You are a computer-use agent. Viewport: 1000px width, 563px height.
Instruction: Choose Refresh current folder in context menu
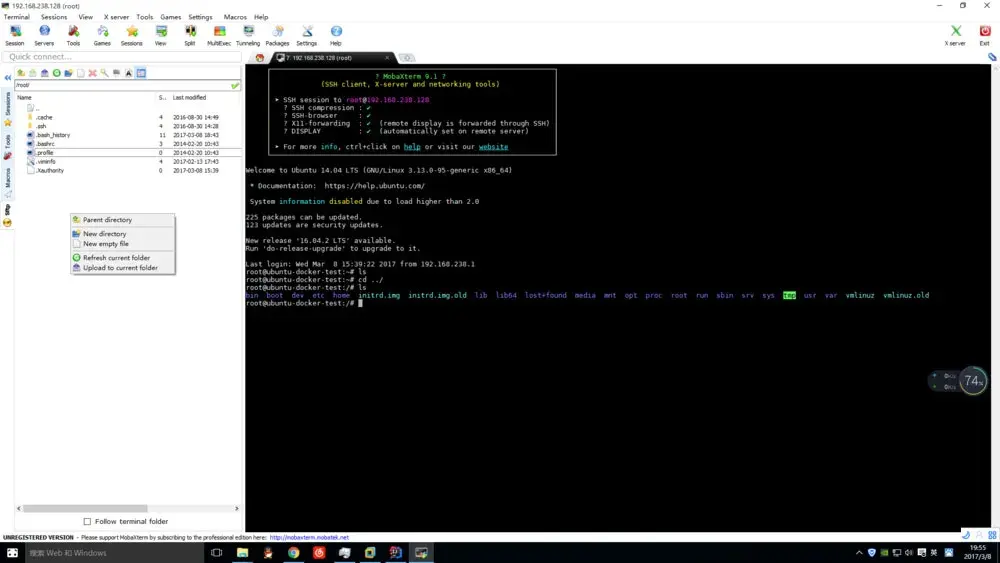122,258
